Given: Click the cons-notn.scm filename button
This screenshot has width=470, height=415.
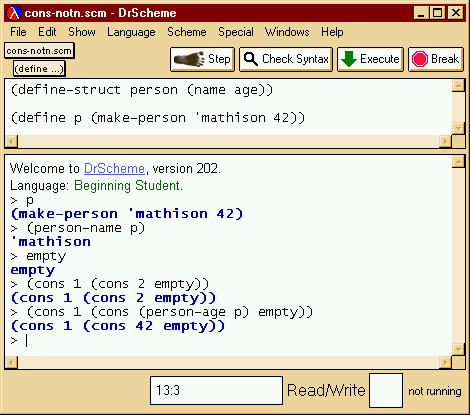Looking at the screenshot, I should [39, 51].
